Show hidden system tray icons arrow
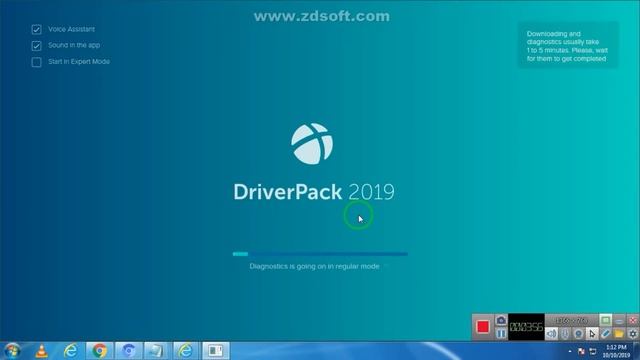640x360 pixels. (x=570, y=351)
